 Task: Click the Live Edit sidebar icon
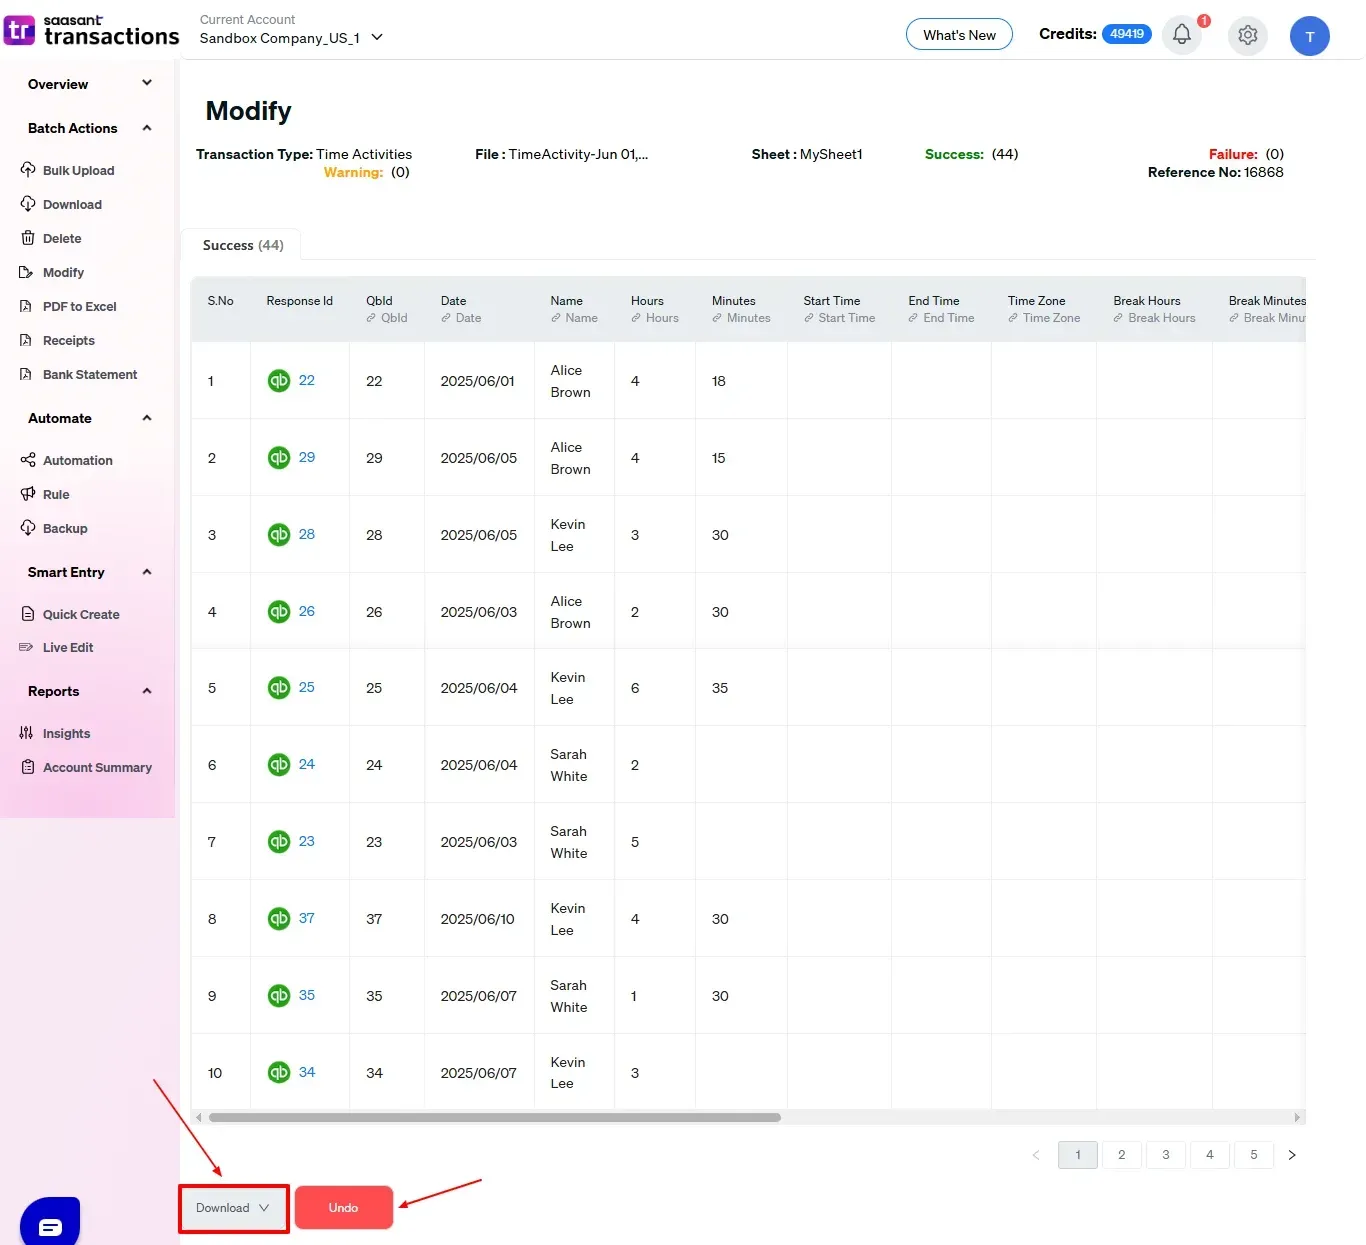point(26,647)
